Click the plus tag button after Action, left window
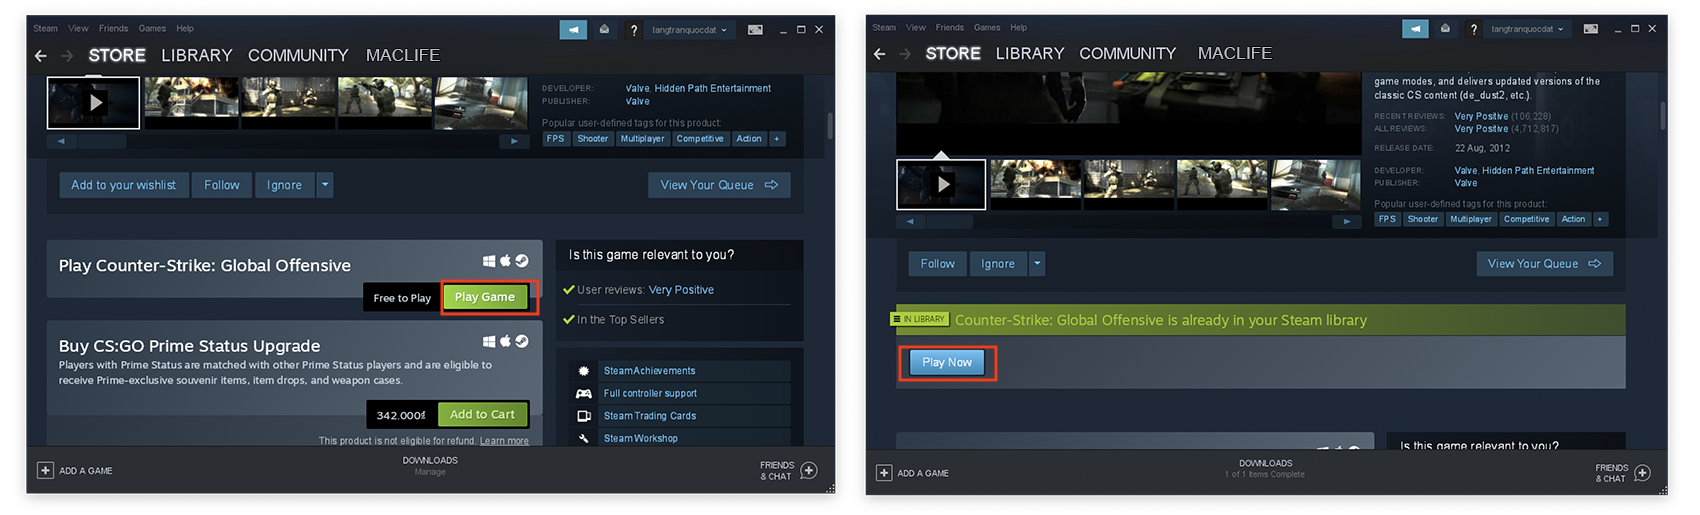1700x515 pixels. click(776, 139)
